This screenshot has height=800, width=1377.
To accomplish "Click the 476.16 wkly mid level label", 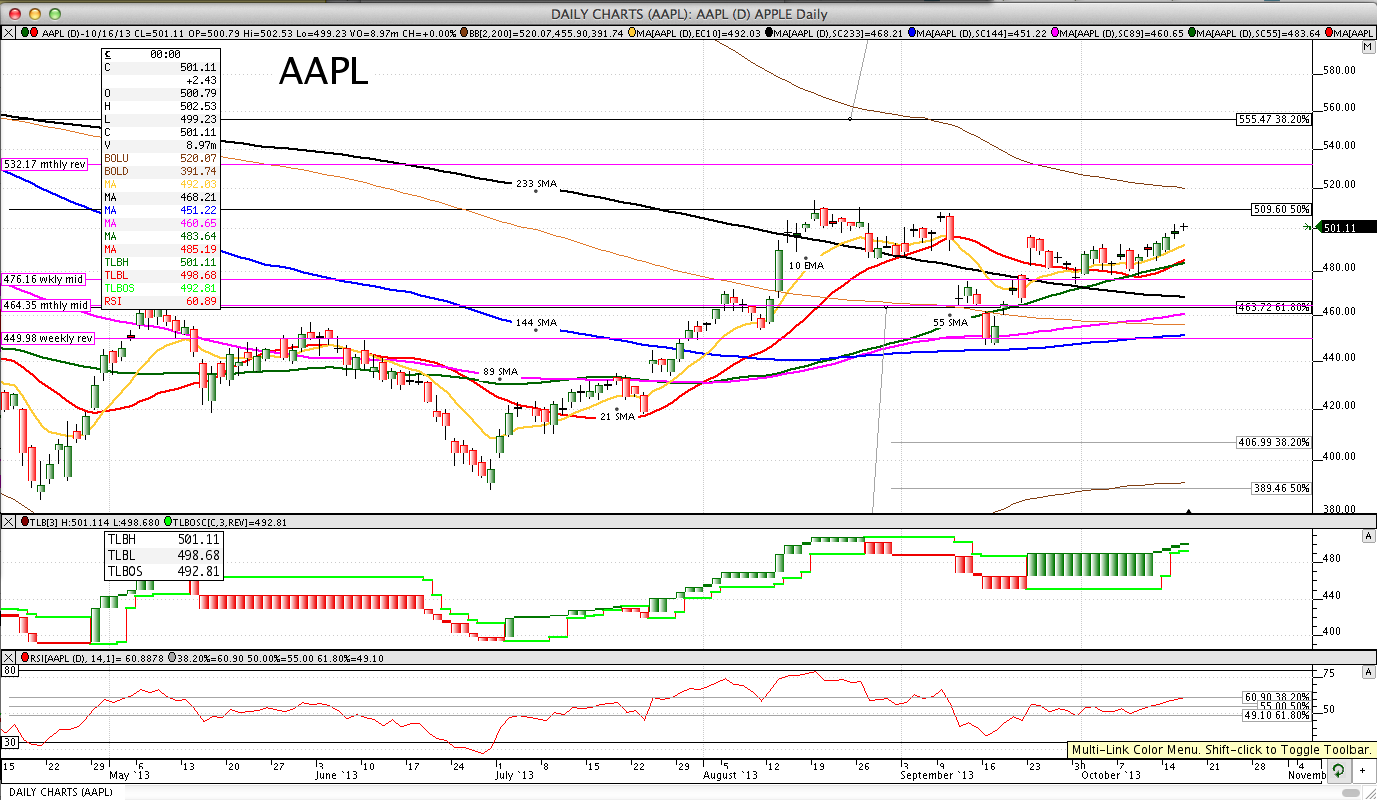I will pos(45,279).
